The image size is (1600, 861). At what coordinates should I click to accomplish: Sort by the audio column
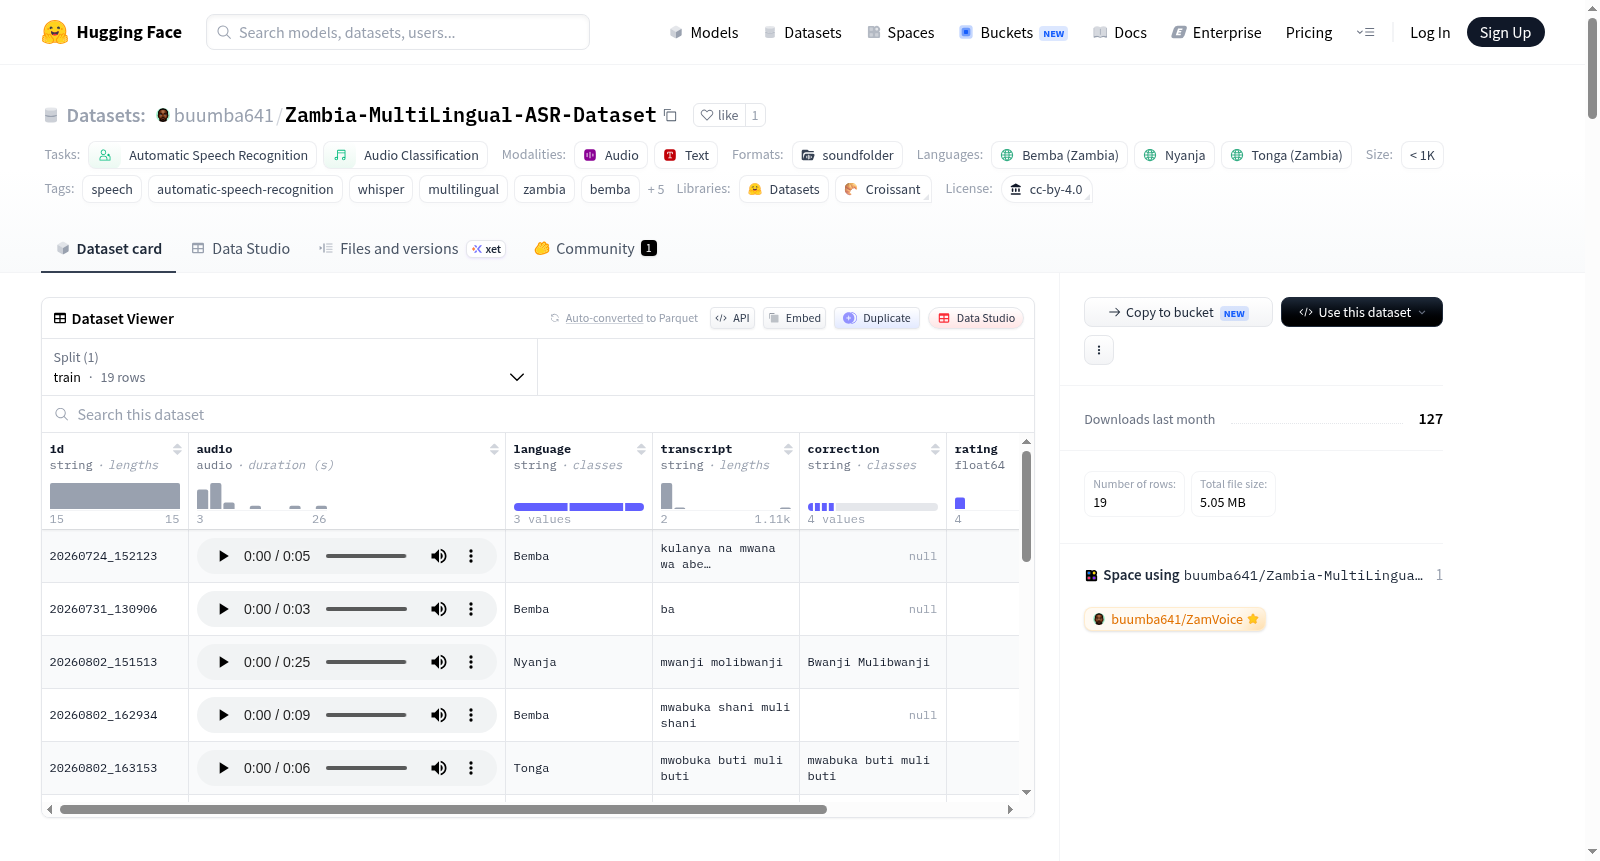pos(494,449)
